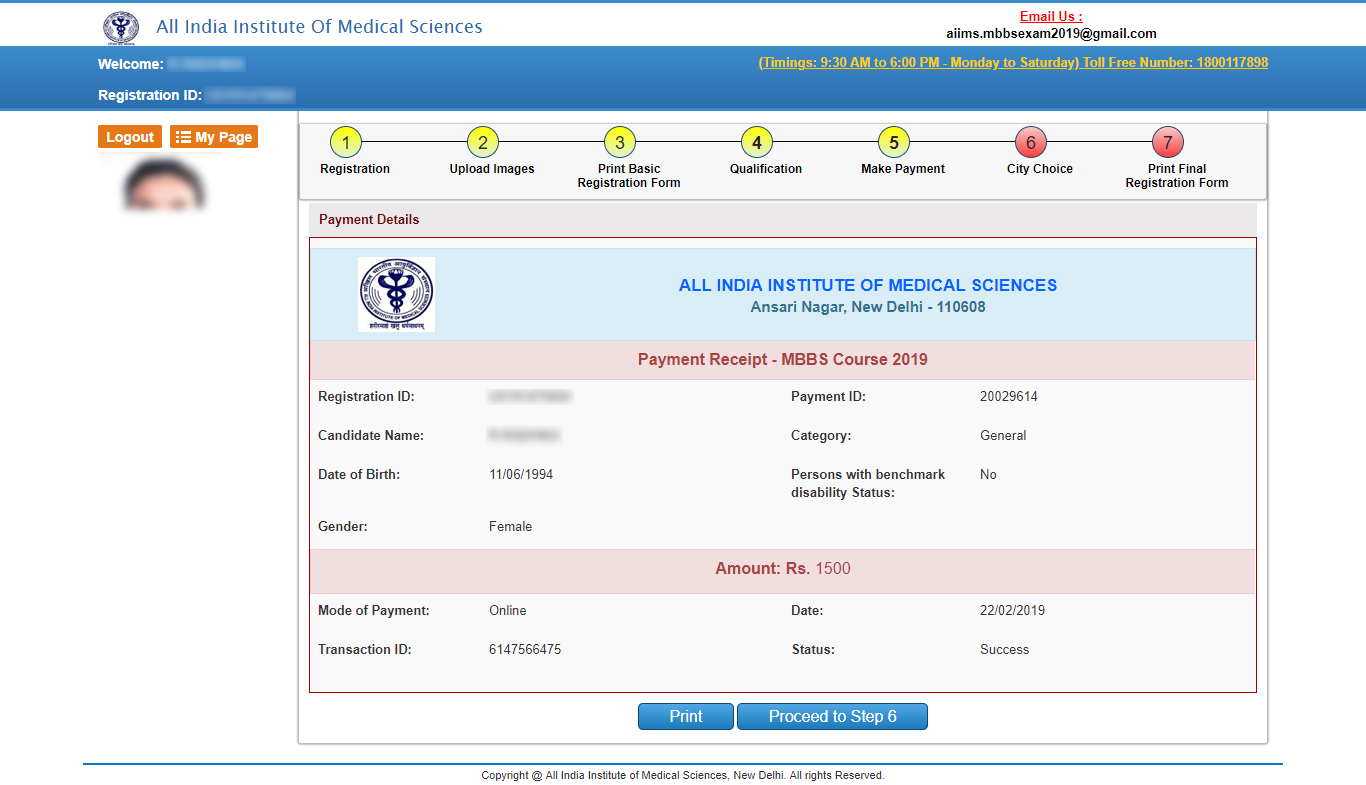1366x785 pixels.
Task: Click step 1 Registration circle
Action: (345, 143)
